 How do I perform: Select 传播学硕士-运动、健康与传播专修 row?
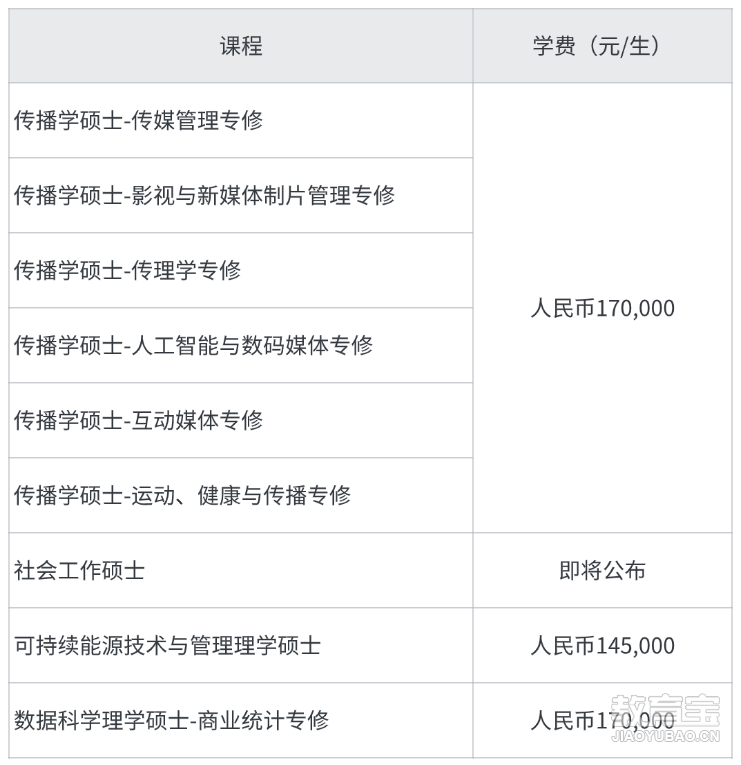(x=241, y=496)
